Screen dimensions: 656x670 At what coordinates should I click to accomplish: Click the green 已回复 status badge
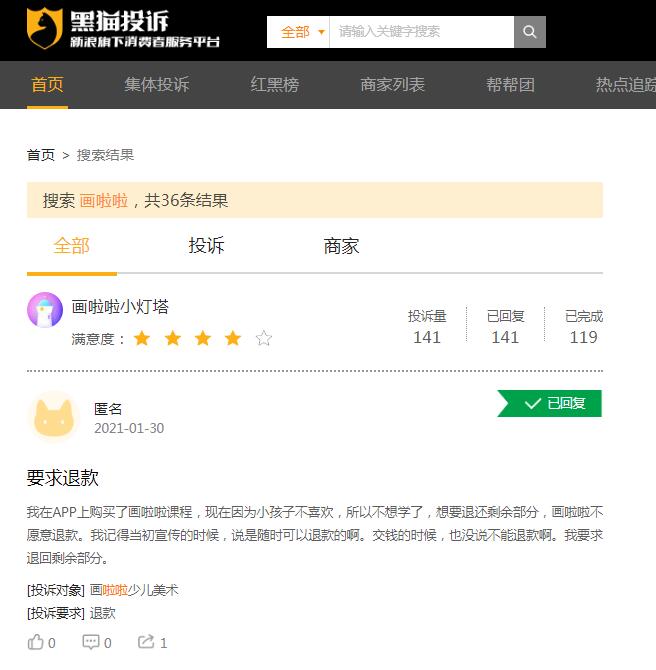(x=550, y=403)
